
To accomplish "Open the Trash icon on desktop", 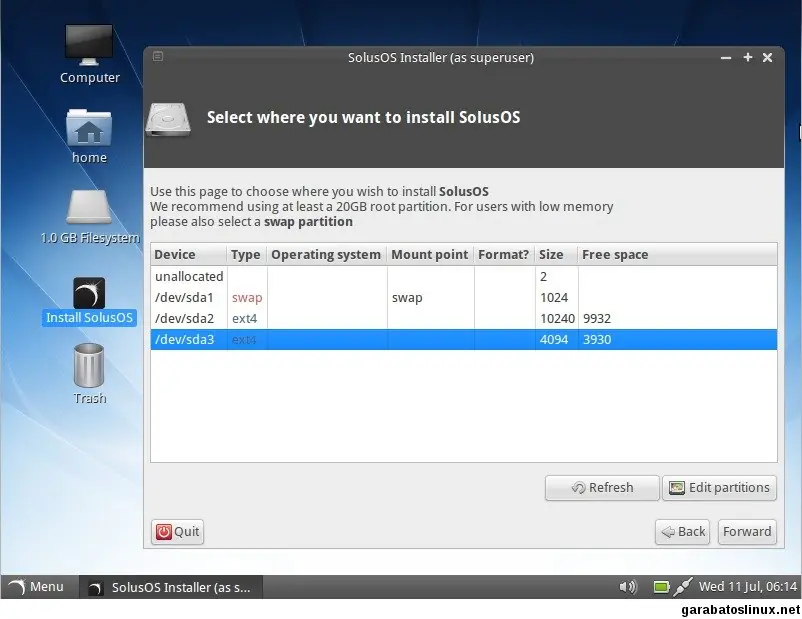I will tap(89, 374).
